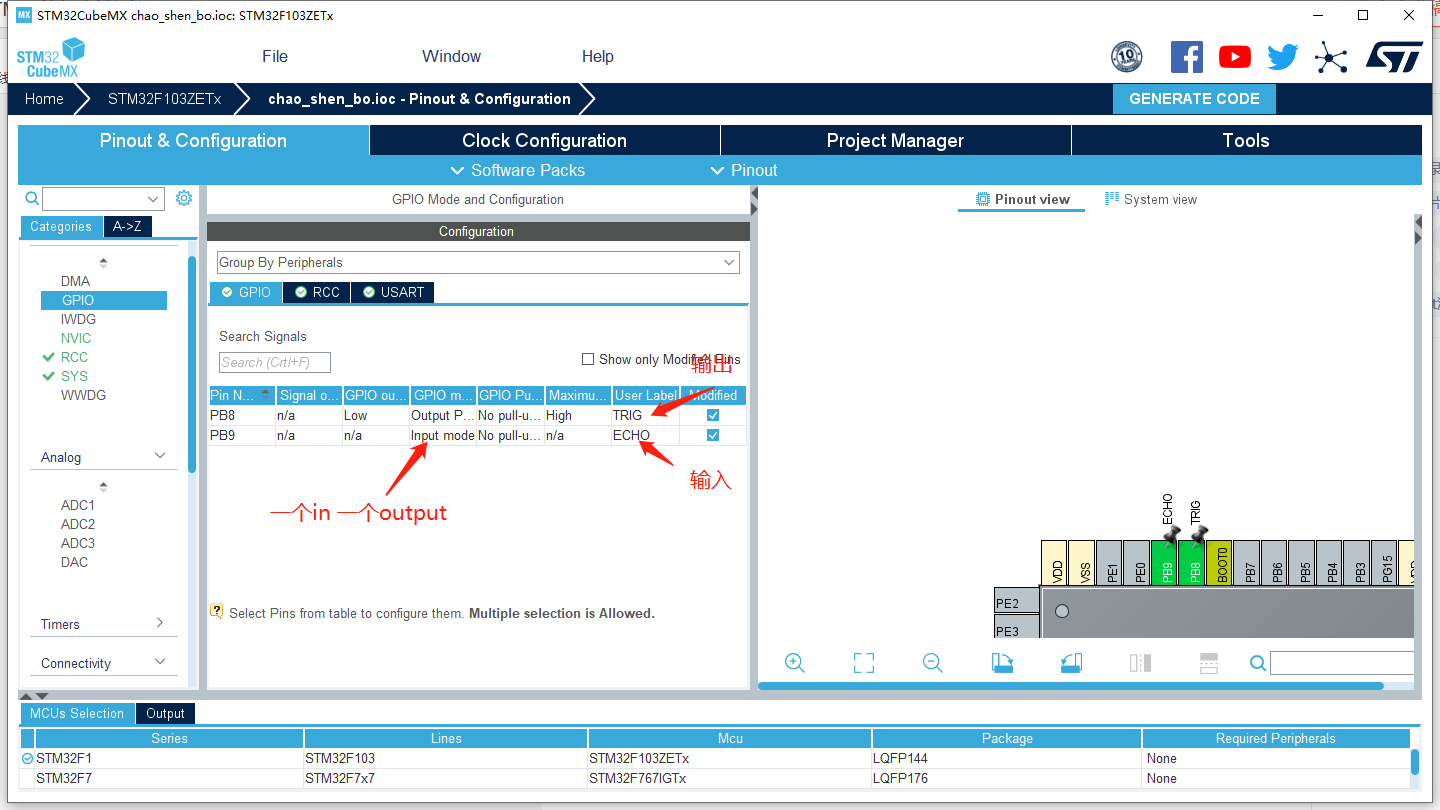Rotate the chip clockwise

click(x=1002, y=663)
